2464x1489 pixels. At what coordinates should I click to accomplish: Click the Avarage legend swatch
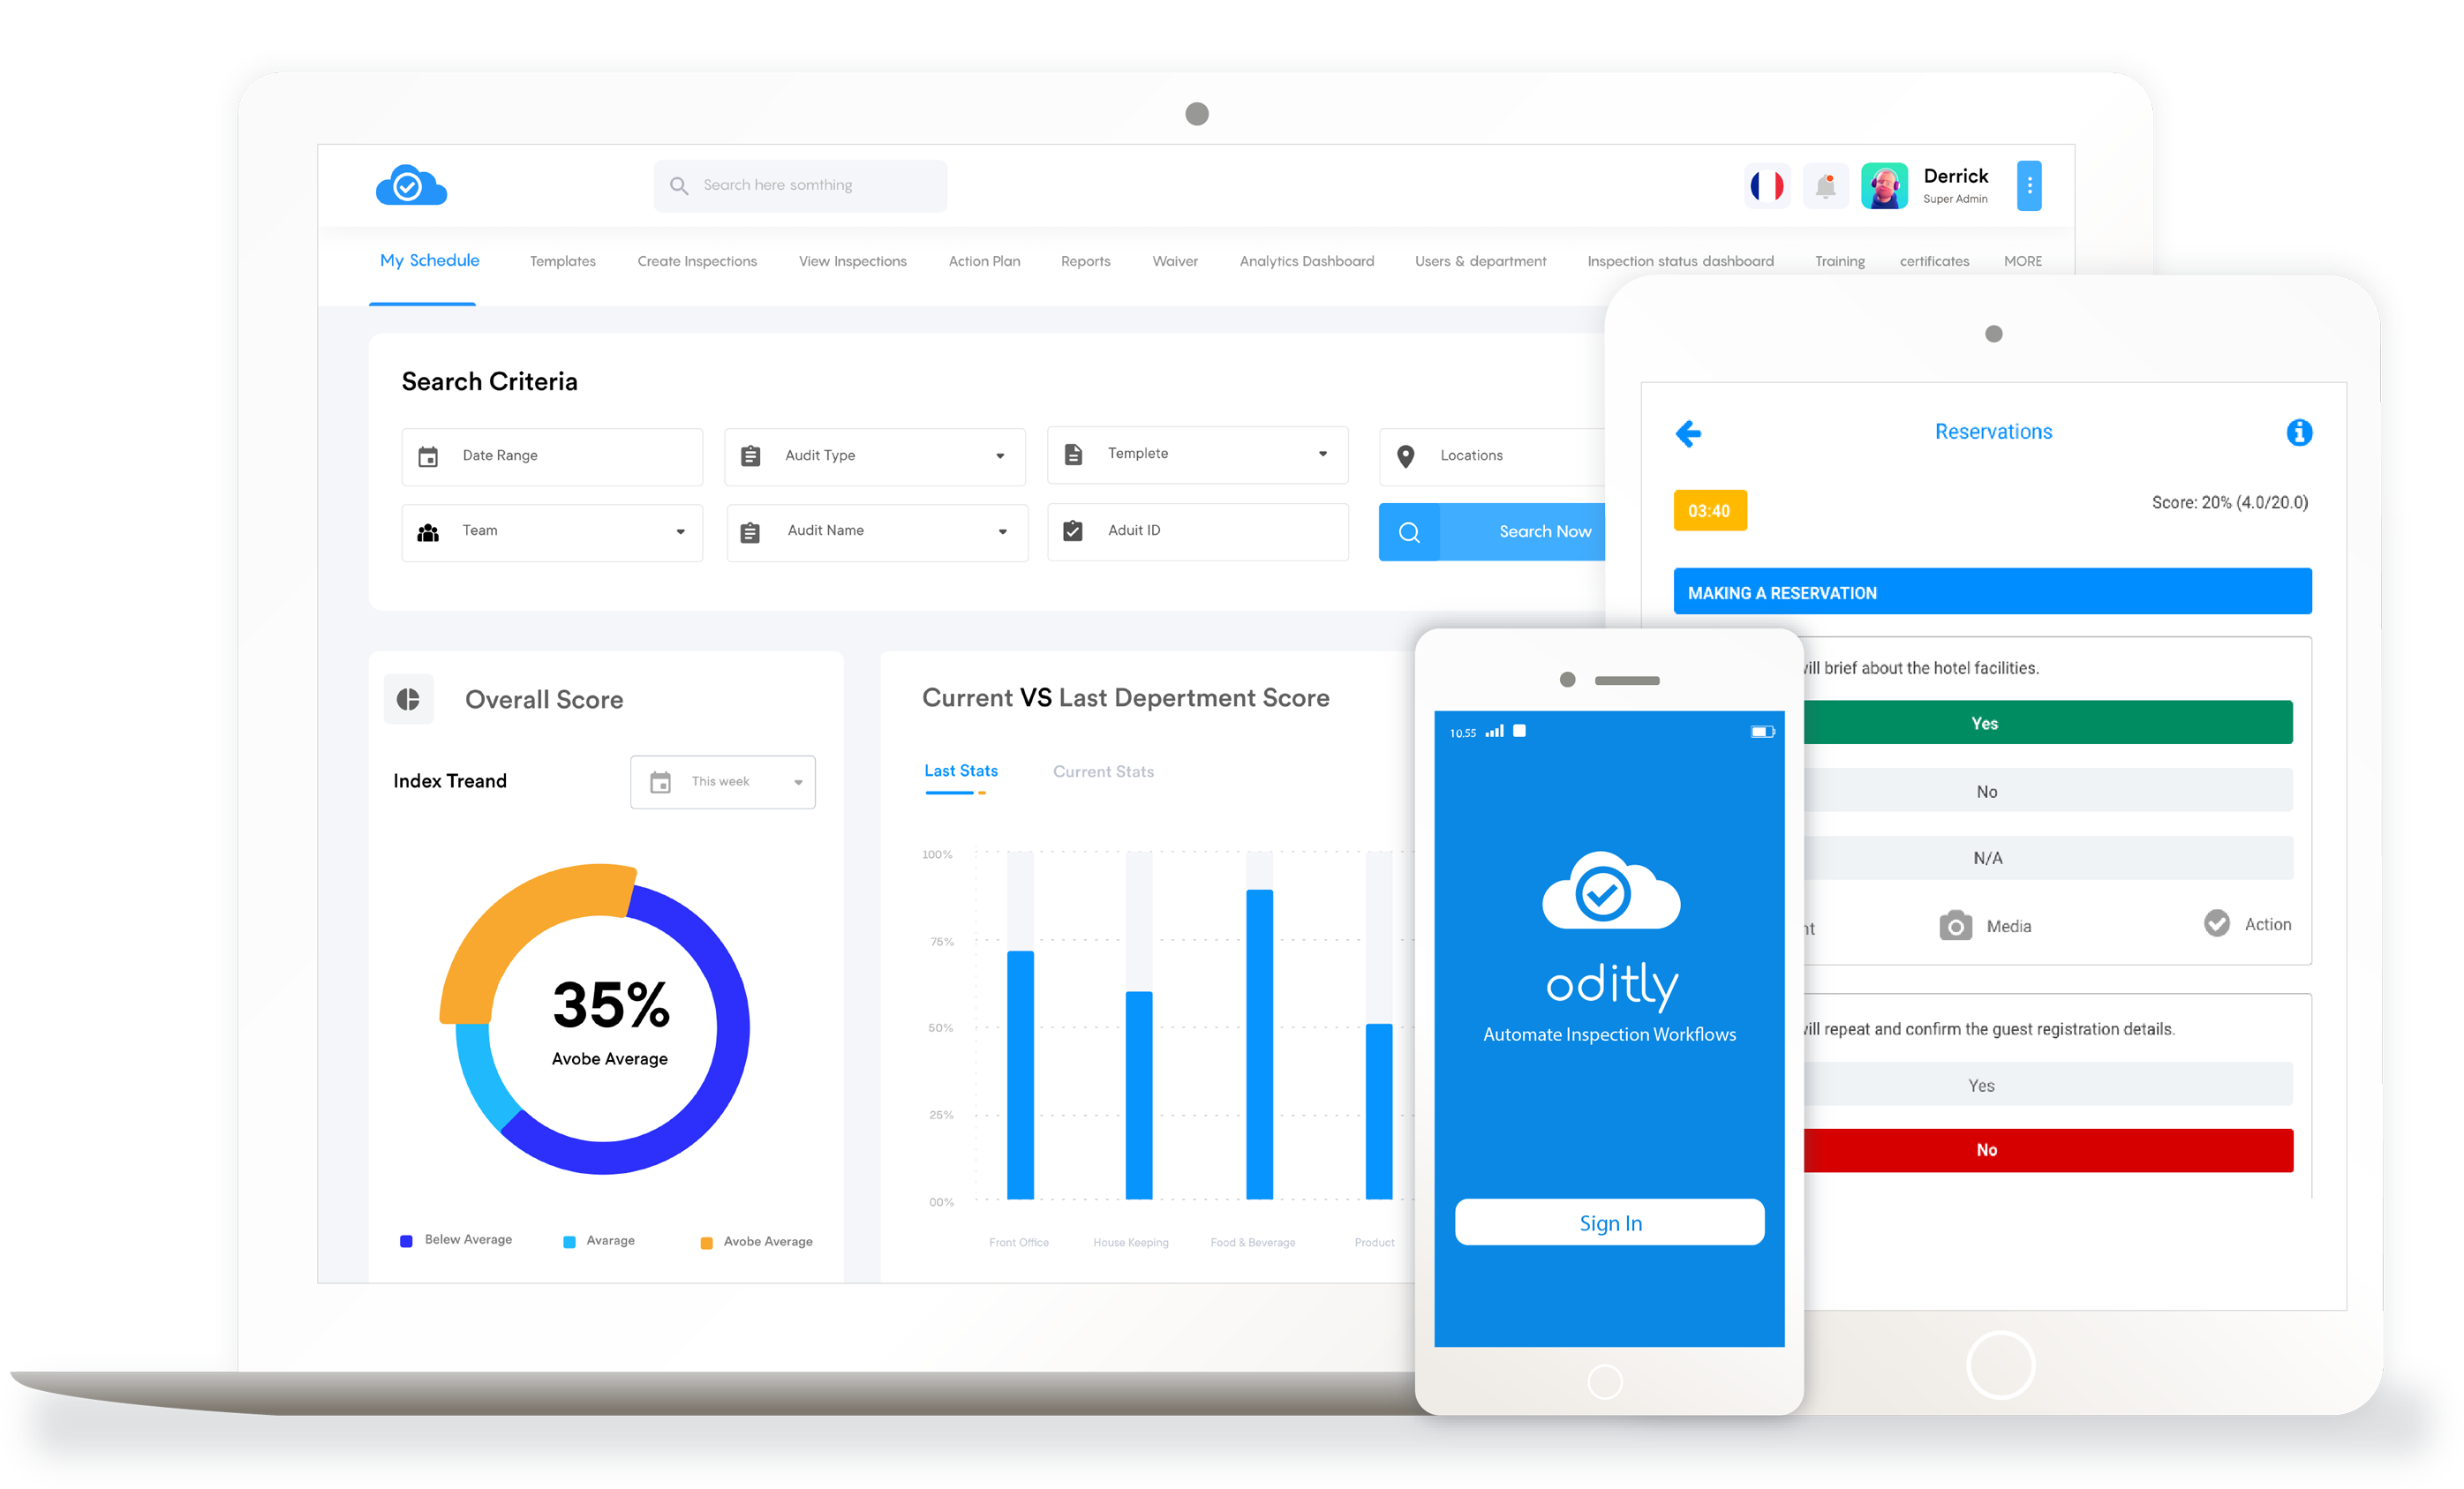569,1242
